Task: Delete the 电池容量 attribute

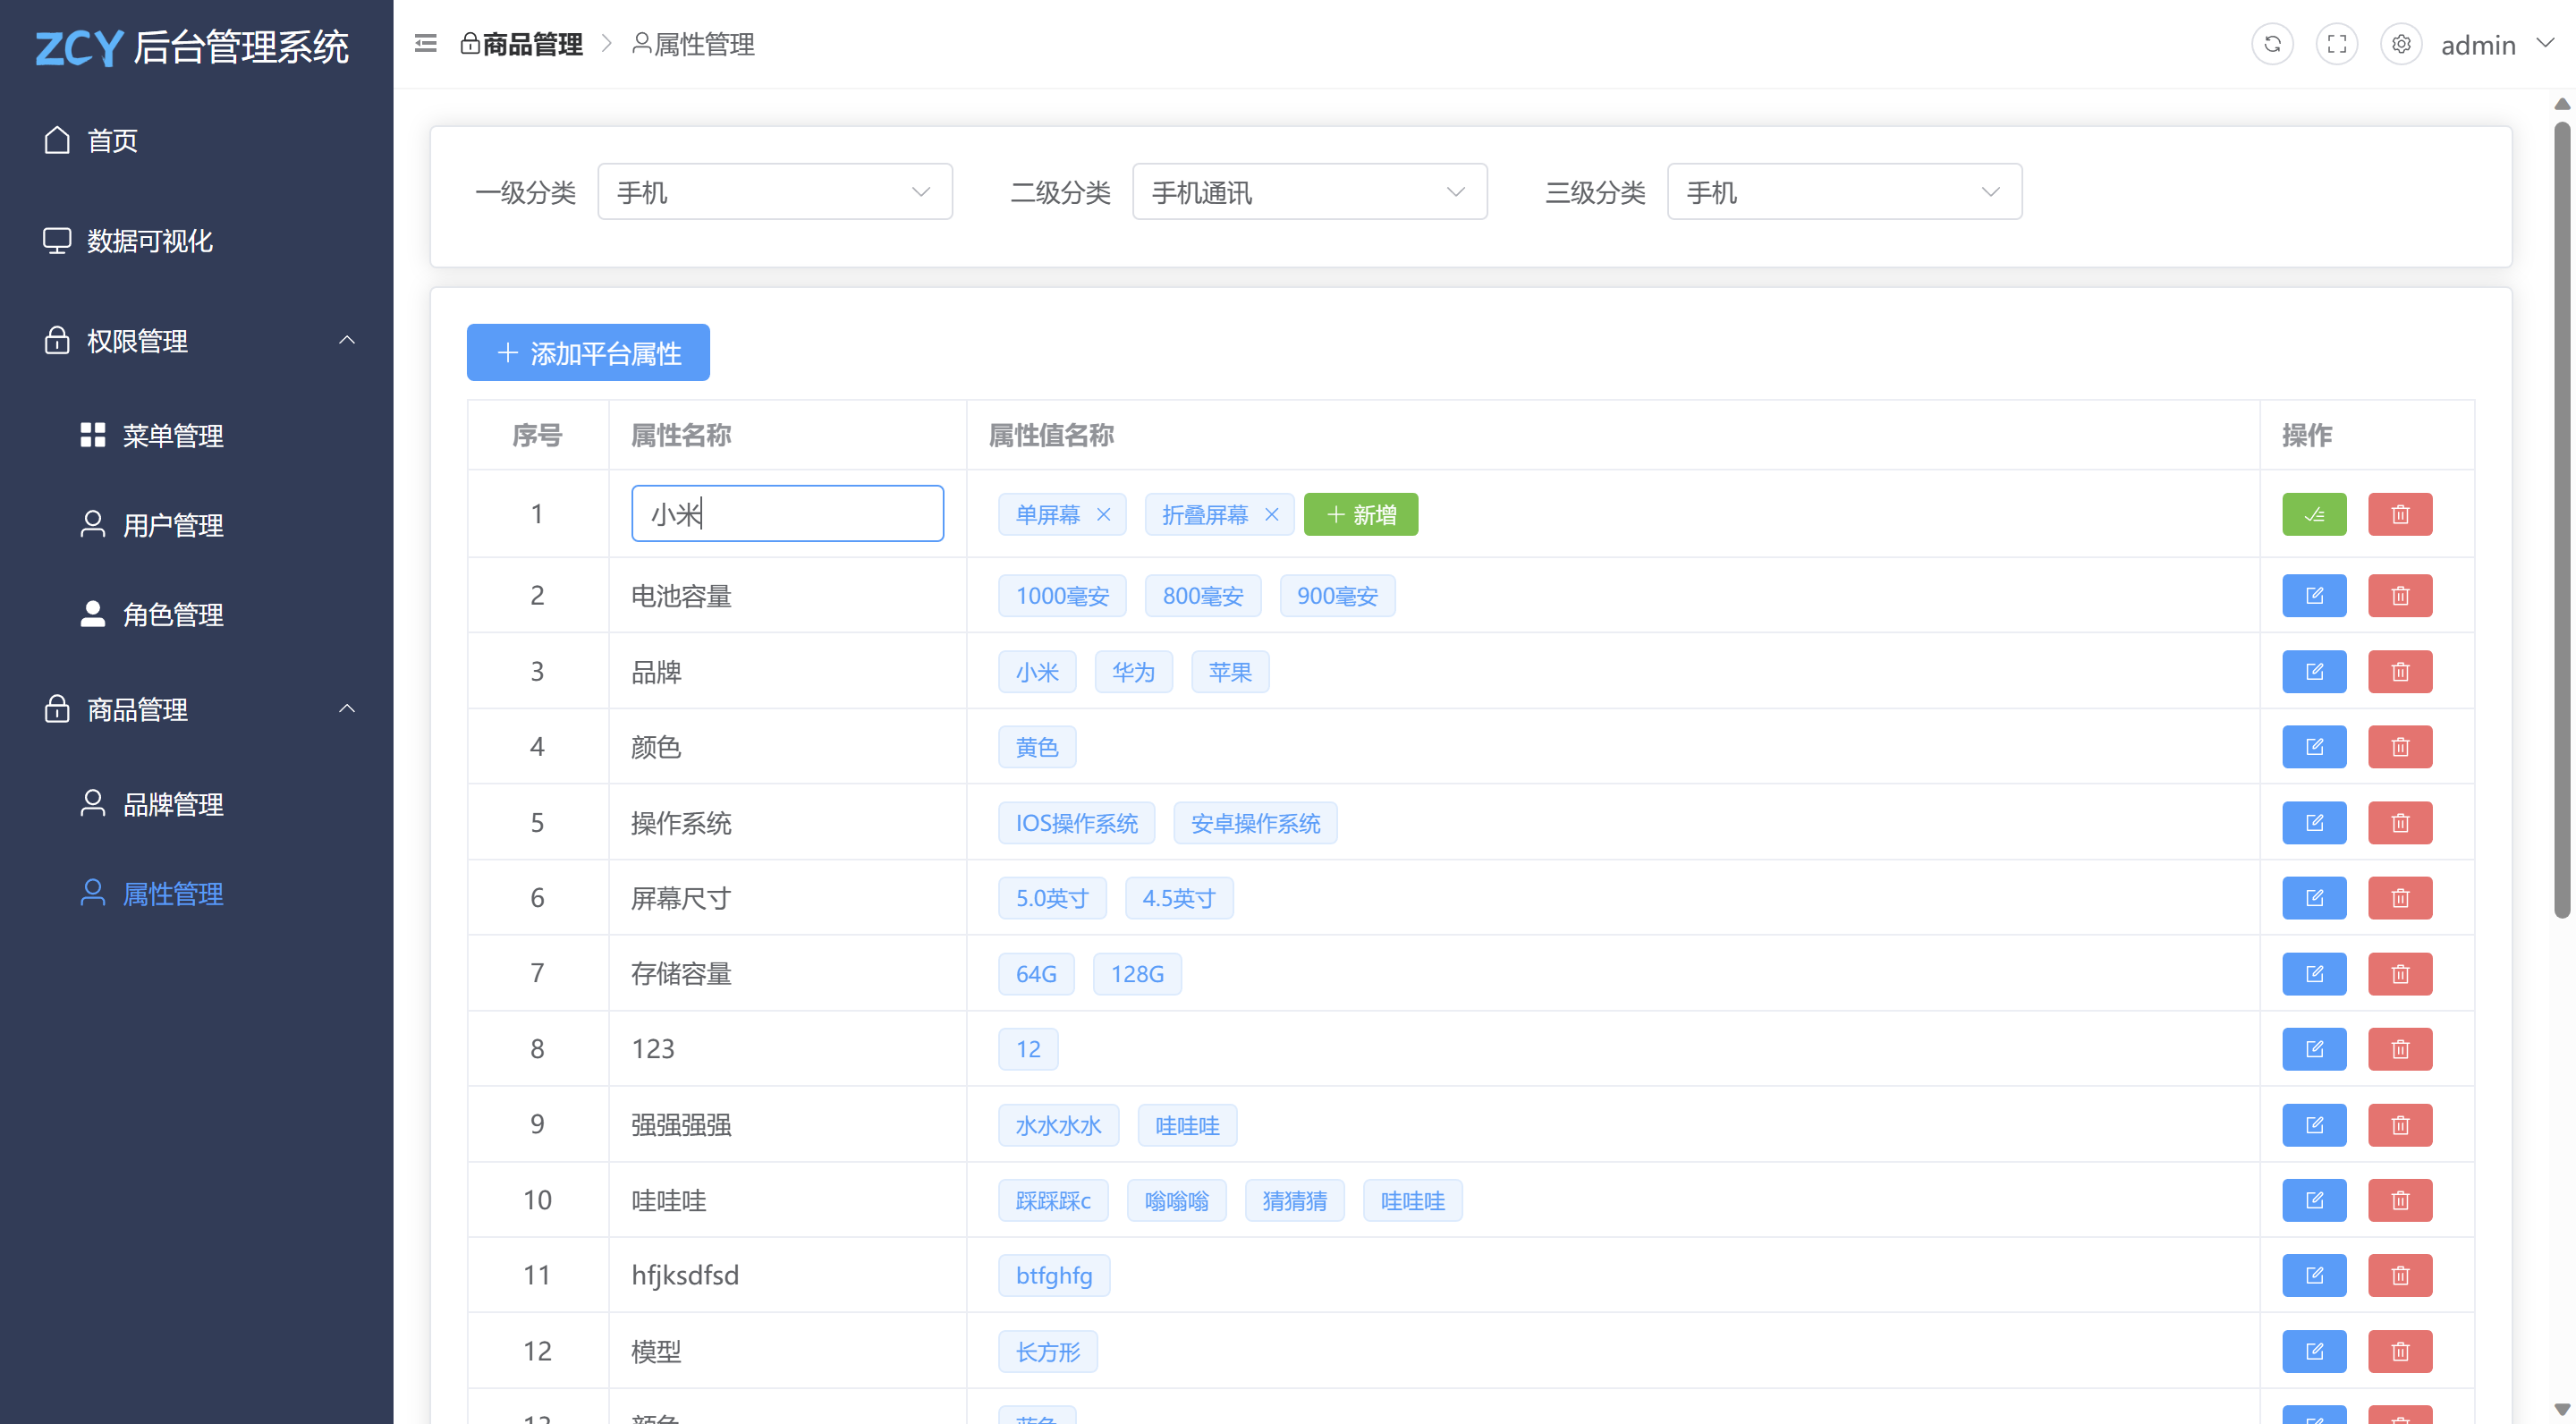Action: pos(2400,596)
